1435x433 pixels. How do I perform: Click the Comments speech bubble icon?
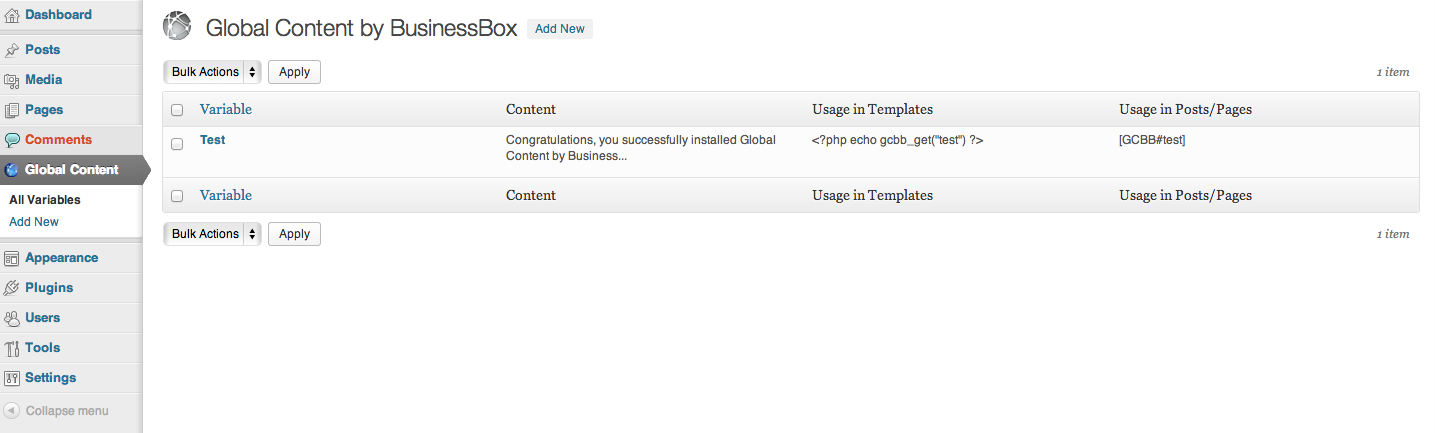coord(12,140)
